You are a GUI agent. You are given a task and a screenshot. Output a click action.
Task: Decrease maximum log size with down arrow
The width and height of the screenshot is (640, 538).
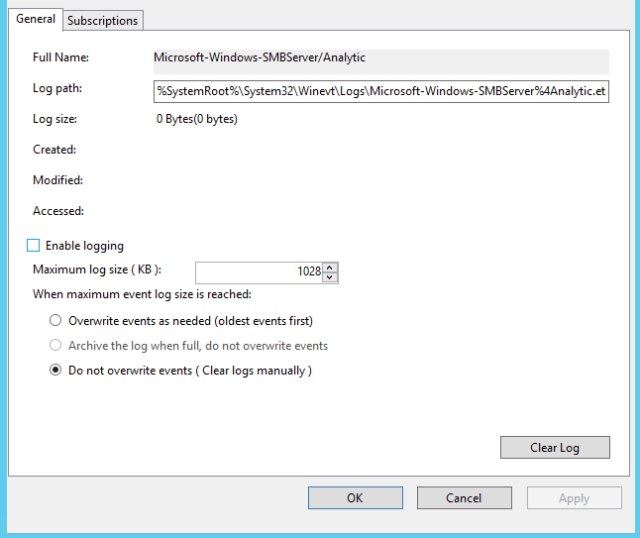[x=330, y=277]
